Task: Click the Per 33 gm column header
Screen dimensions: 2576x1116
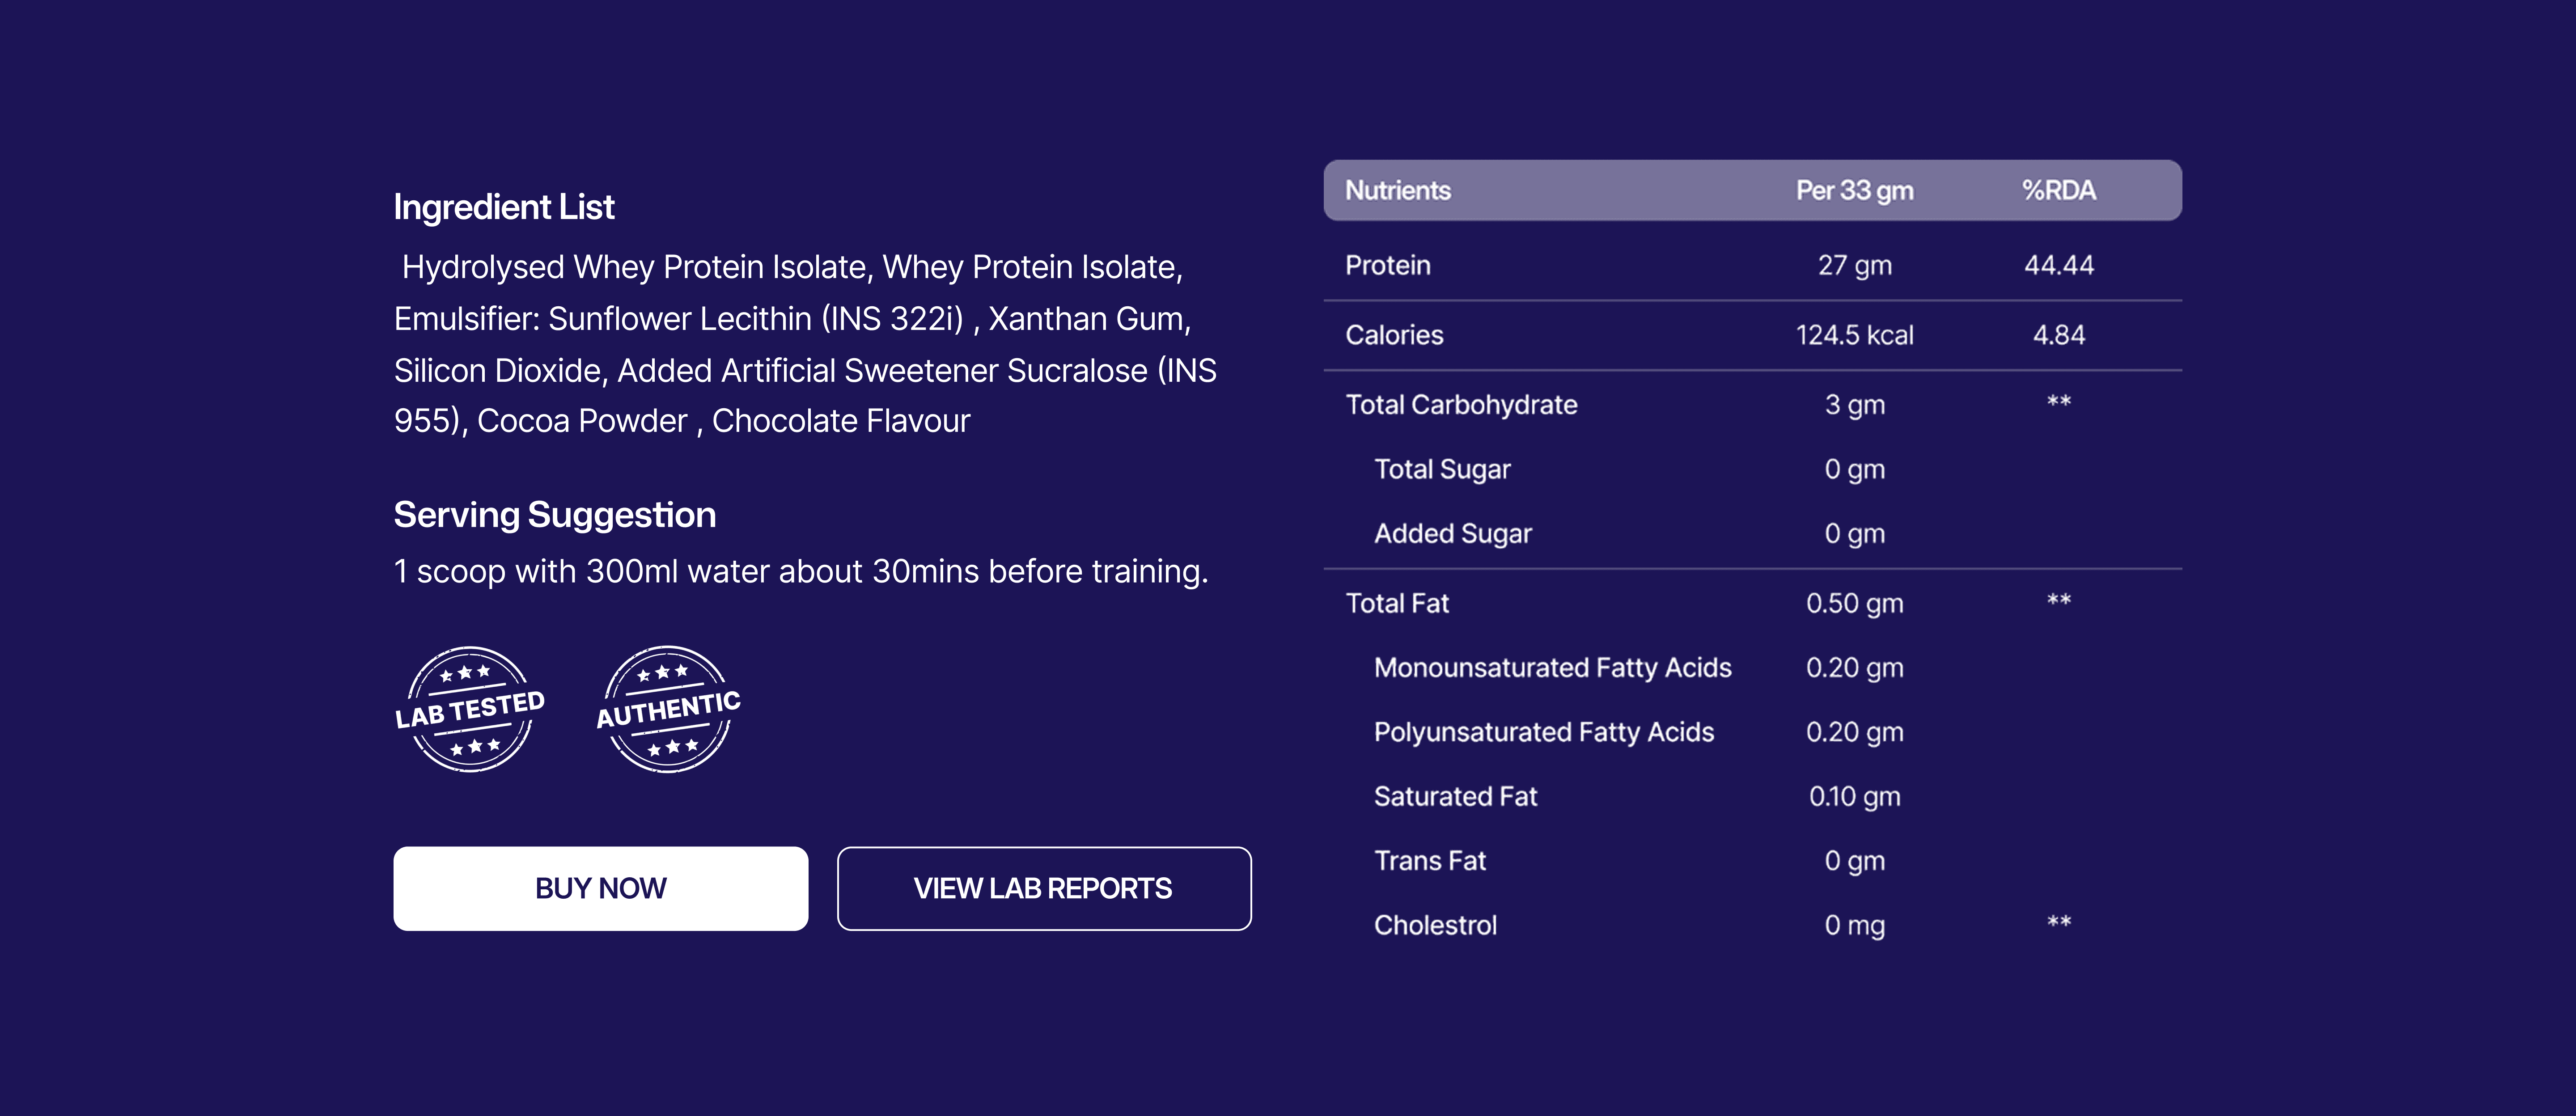Action: point(1854,190)
